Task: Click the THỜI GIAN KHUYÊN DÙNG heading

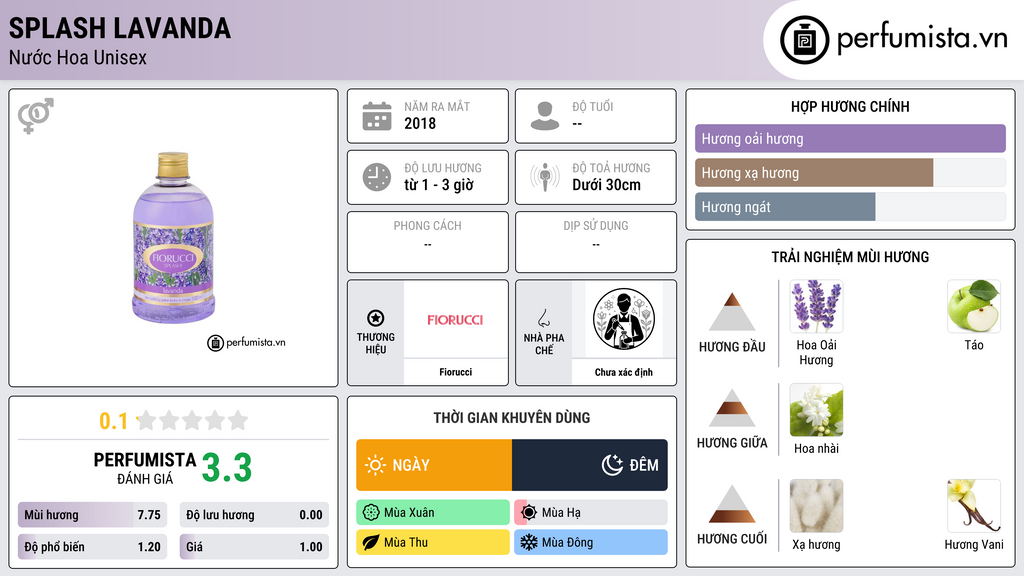Action: [512, 418]
